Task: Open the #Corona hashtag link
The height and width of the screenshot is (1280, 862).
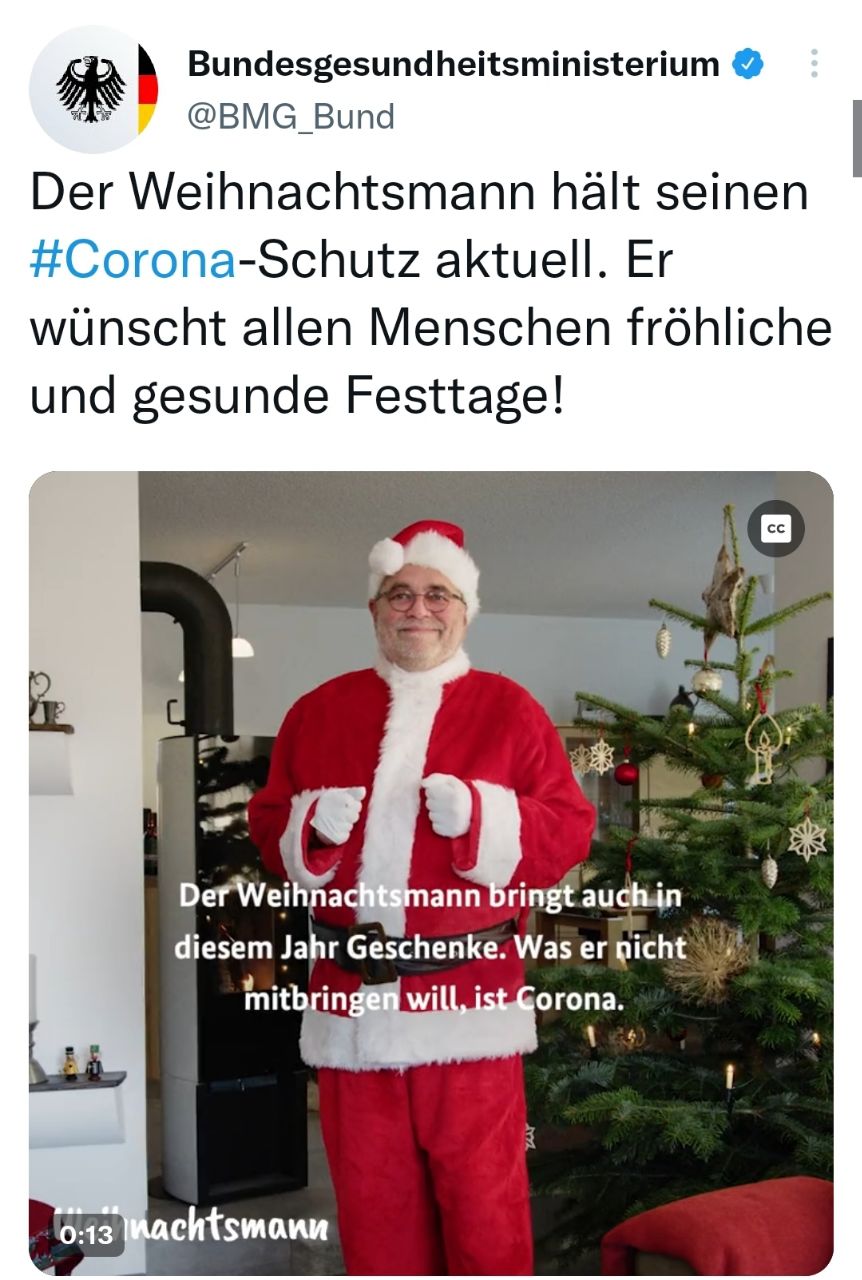Action: pyautogui.click(x=134, y=260)
